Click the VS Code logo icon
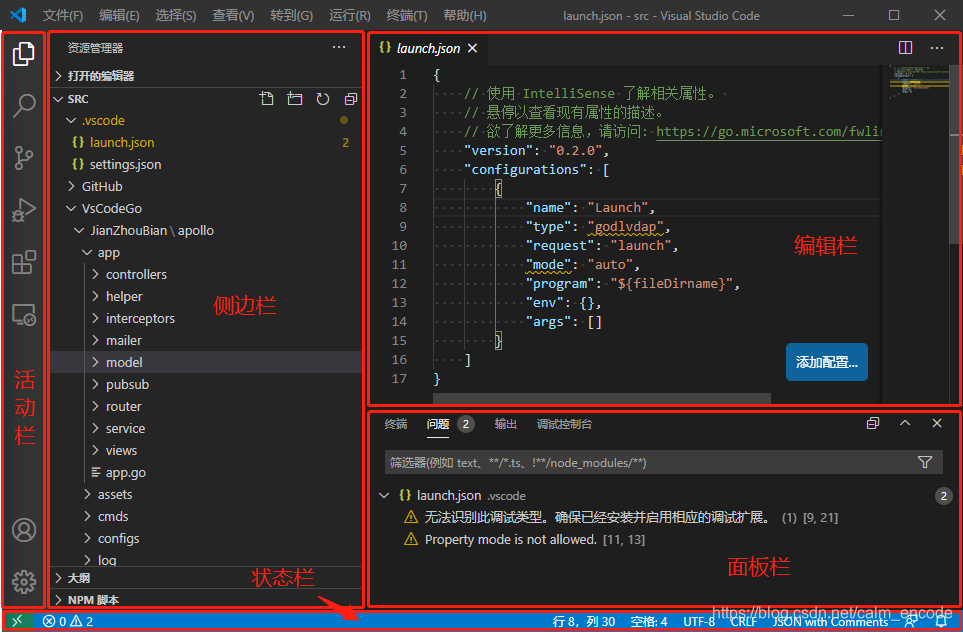 click(x=18, y=15)
